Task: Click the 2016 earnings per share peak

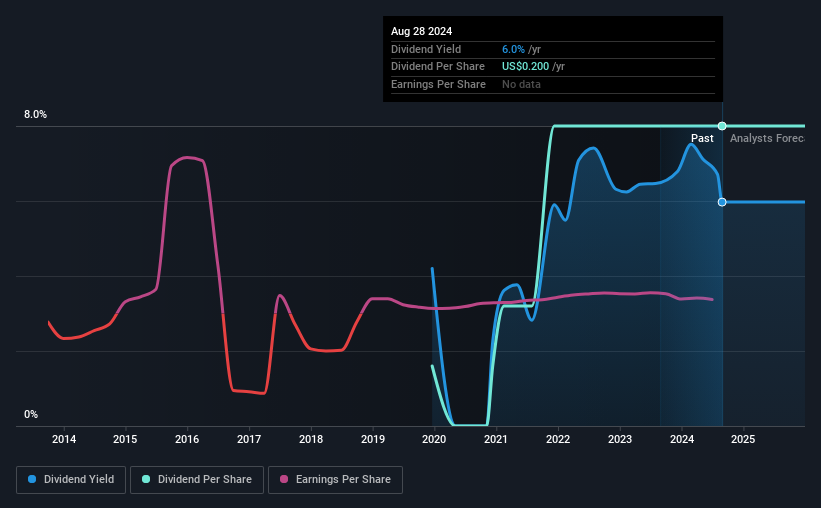Action: tap(187, 157)
